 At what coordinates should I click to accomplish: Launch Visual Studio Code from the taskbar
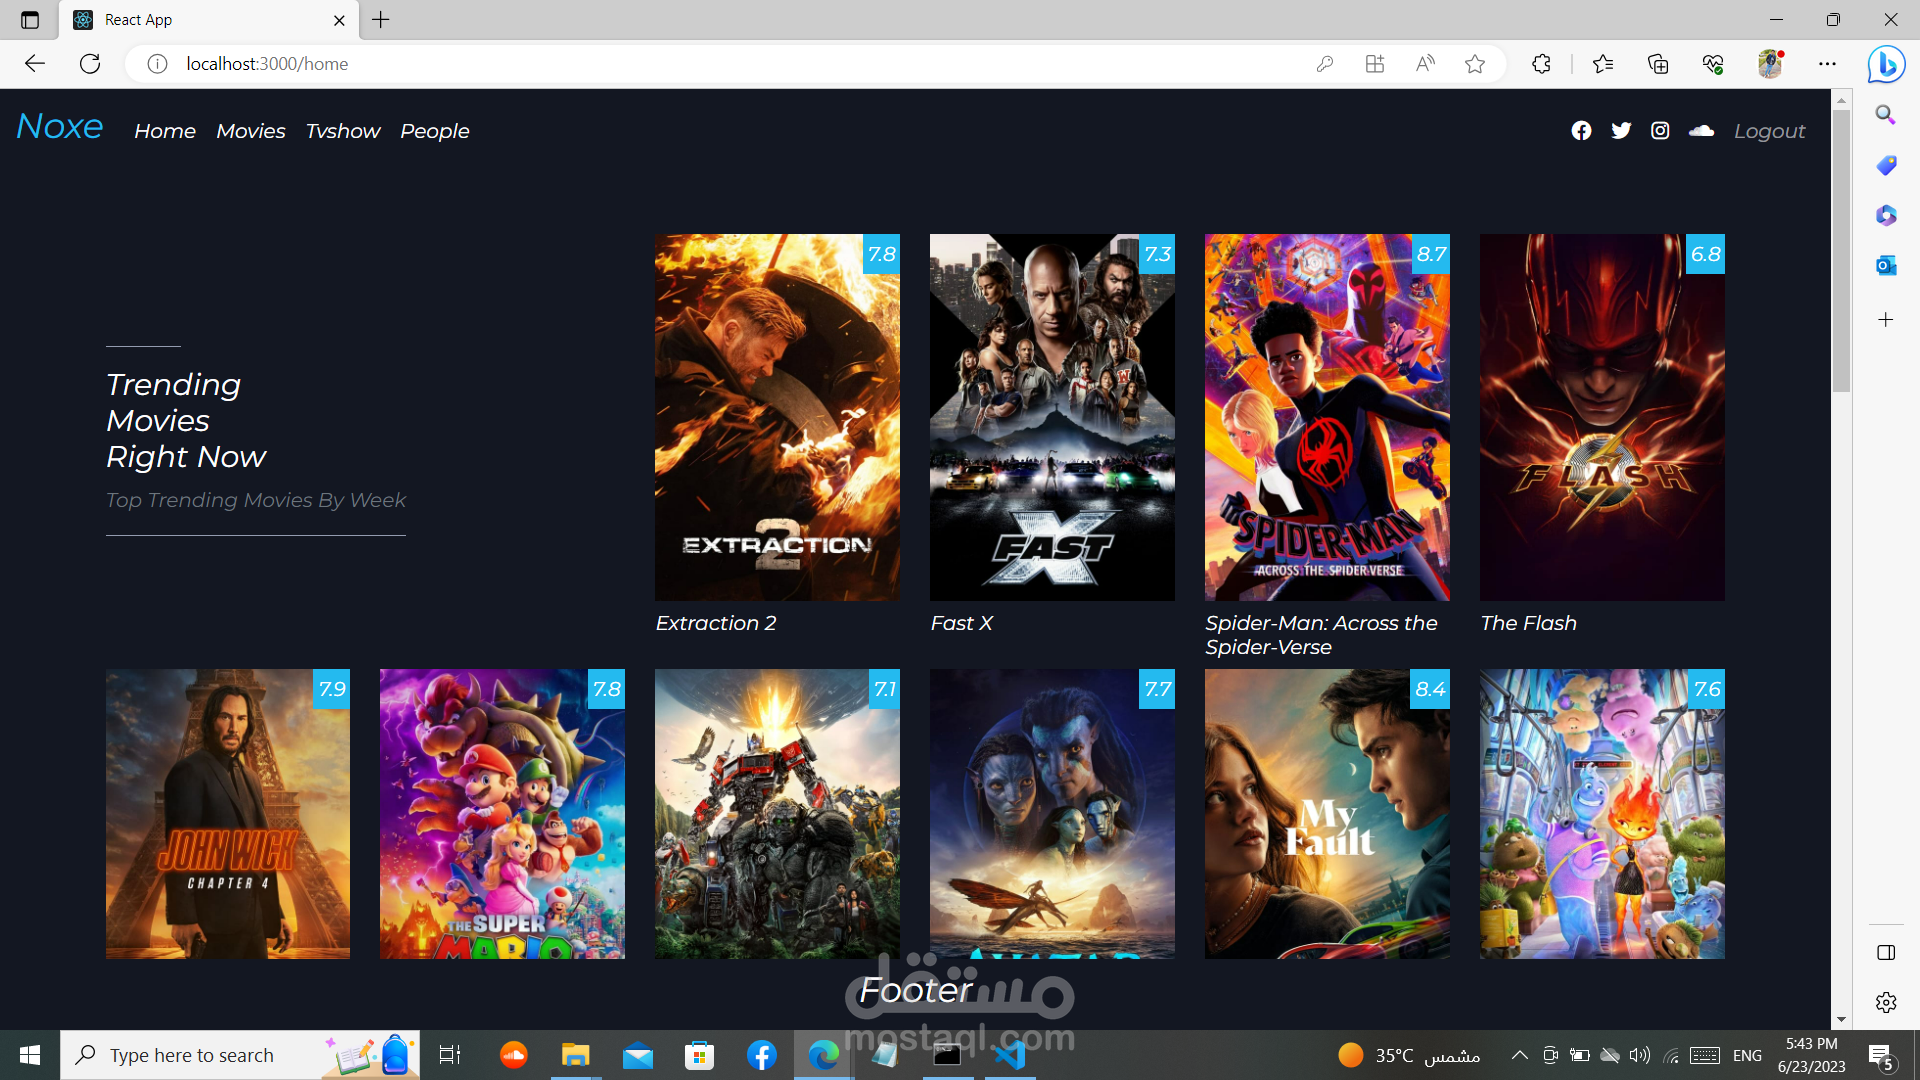1010,1055
